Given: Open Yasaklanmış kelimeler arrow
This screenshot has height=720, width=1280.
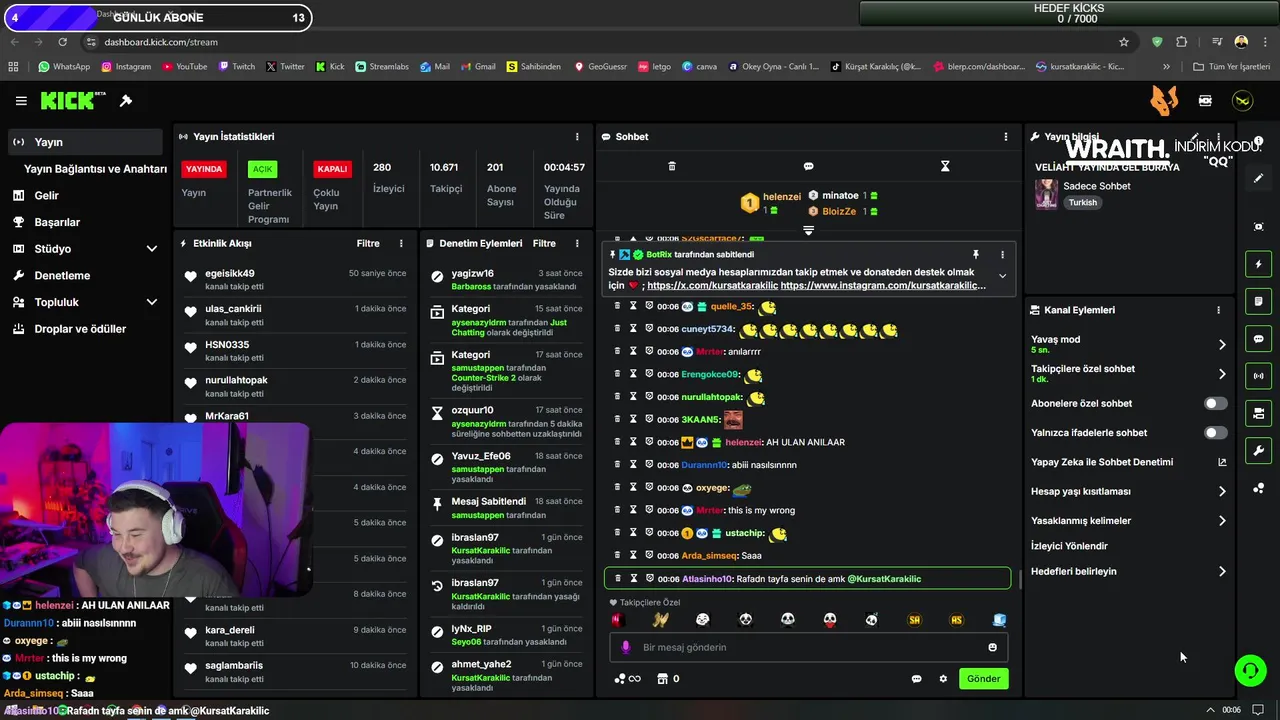Looking at the screenshot, I should pos(1221,521).
